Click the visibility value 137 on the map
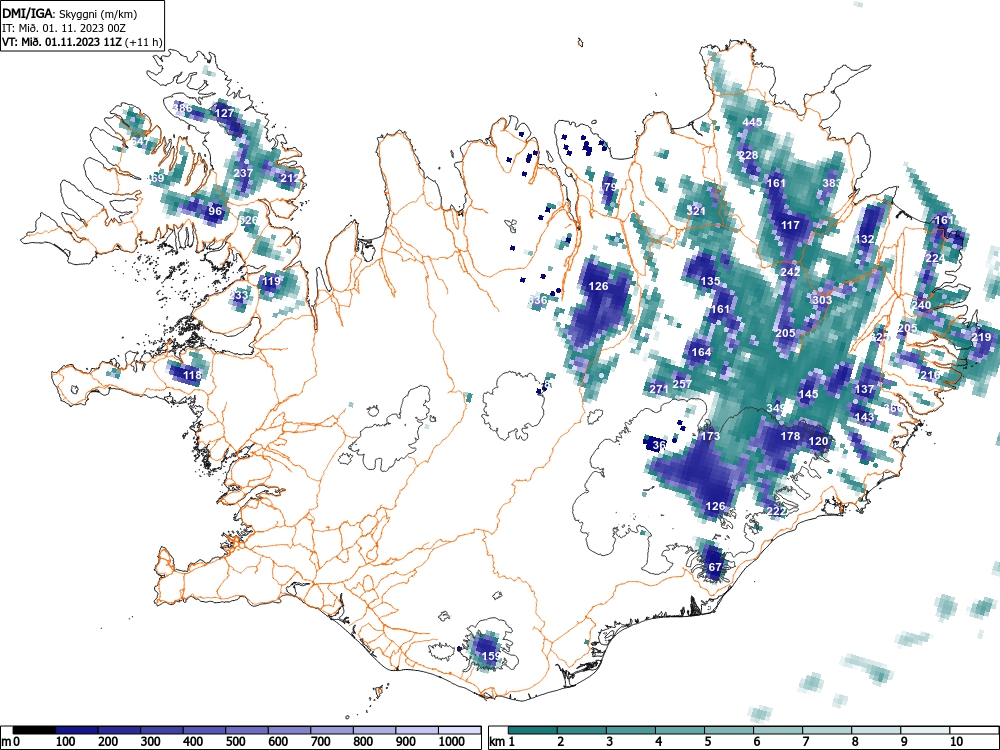1000x750 pixels. pyautogui.click(x=864, y=389)
